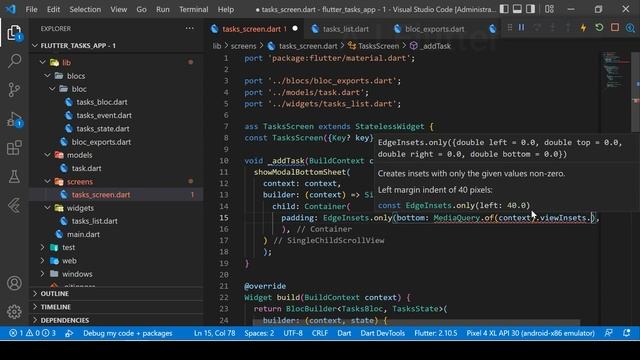Open the Extensions view
Screen dimensions: 640x360
14,148
